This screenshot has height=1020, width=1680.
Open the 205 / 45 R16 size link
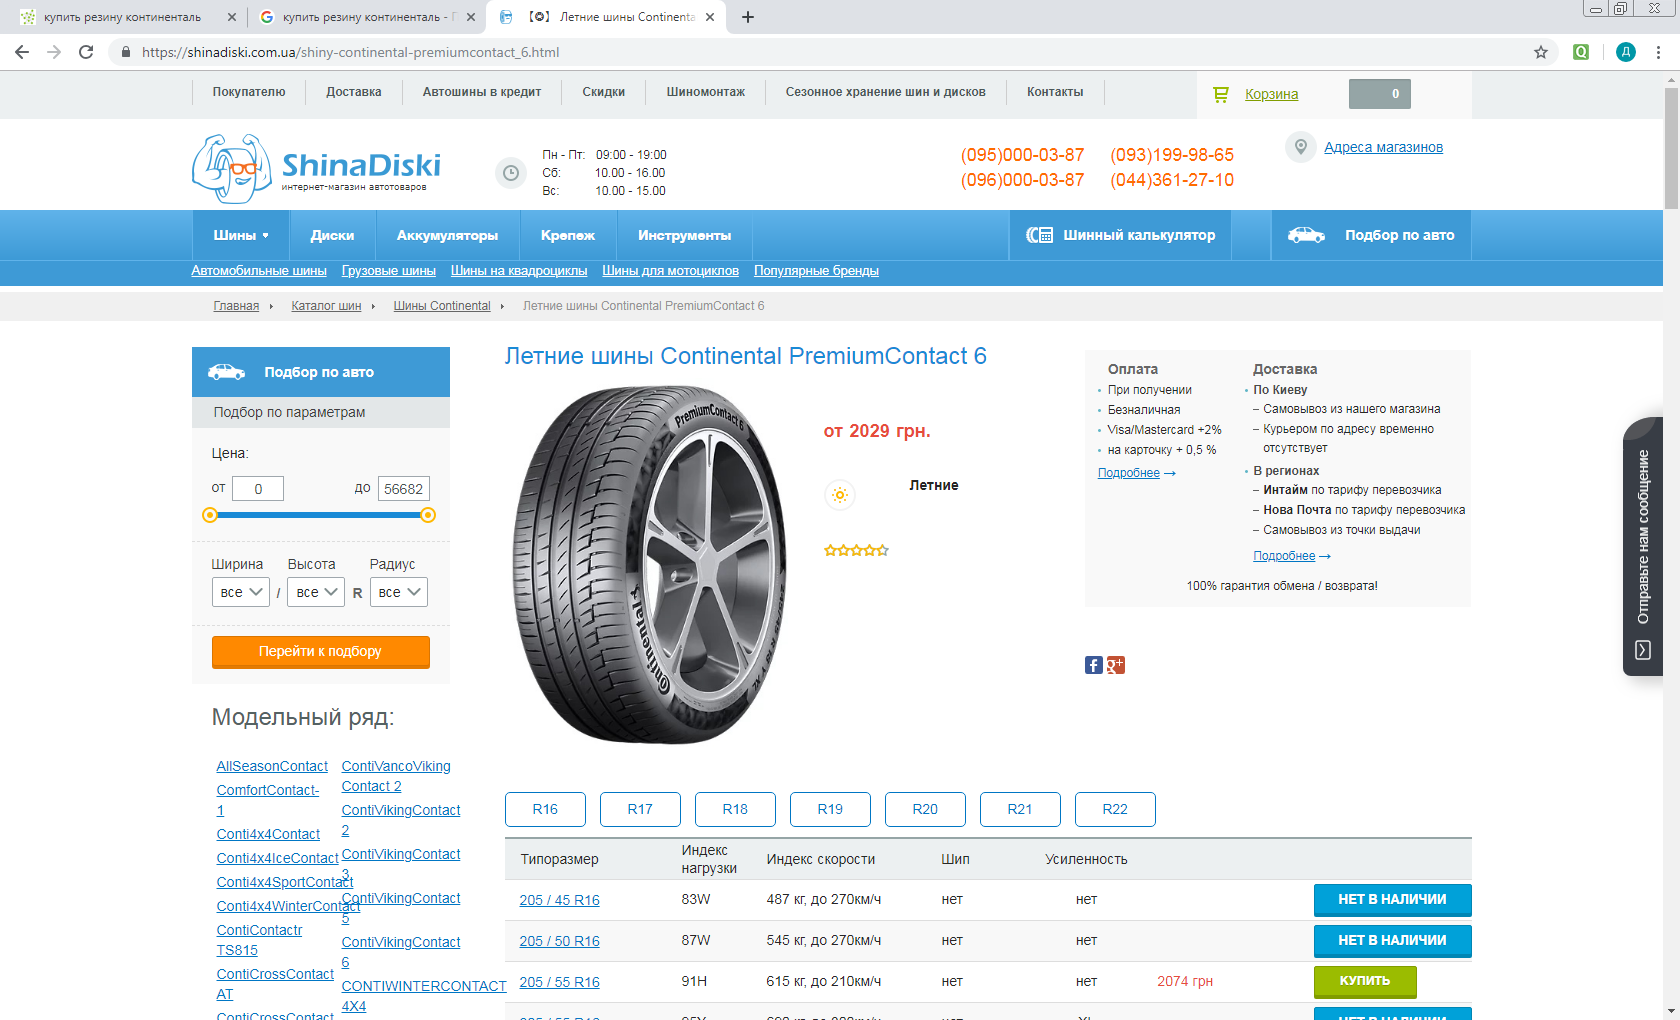(x=559, y=900)
